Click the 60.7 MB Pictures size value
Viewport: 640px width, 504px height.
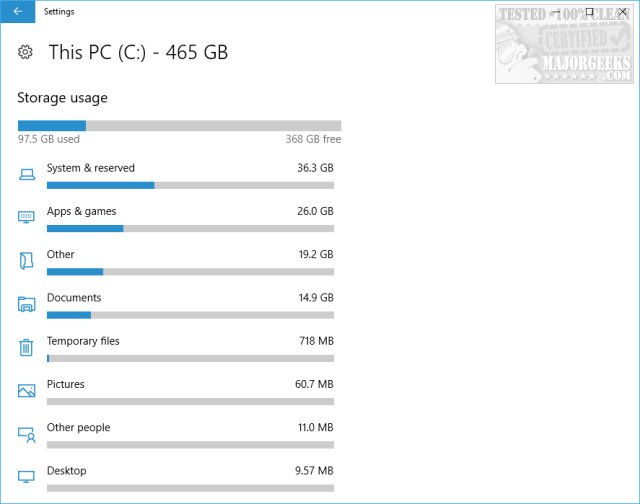315,384
